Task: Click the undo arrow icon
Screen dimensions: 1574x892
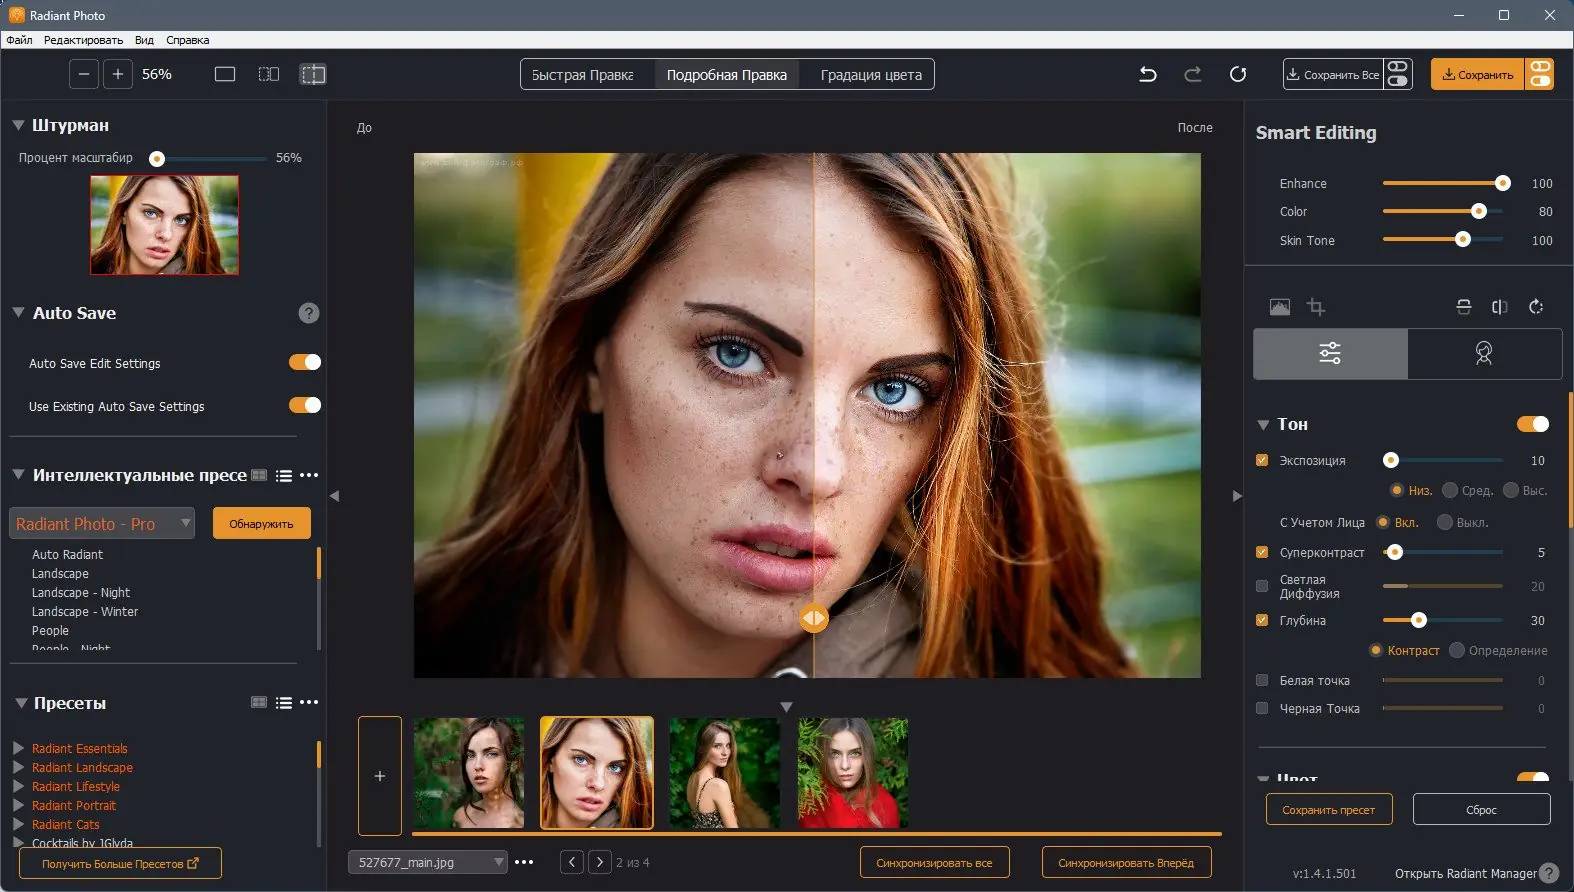Action: coord(1148,74)
